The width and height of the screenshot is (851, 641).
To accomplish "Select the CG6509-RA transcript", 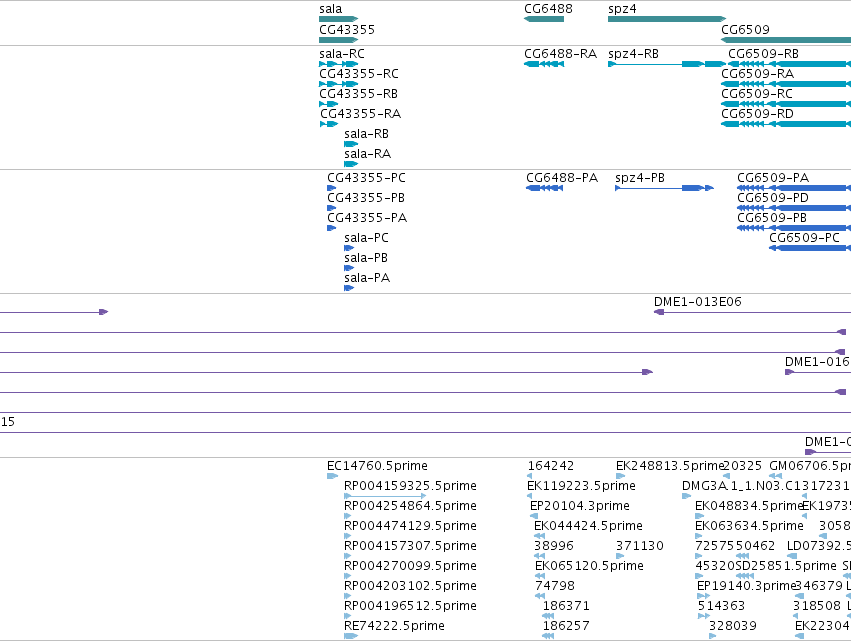I will click(786, 84).
